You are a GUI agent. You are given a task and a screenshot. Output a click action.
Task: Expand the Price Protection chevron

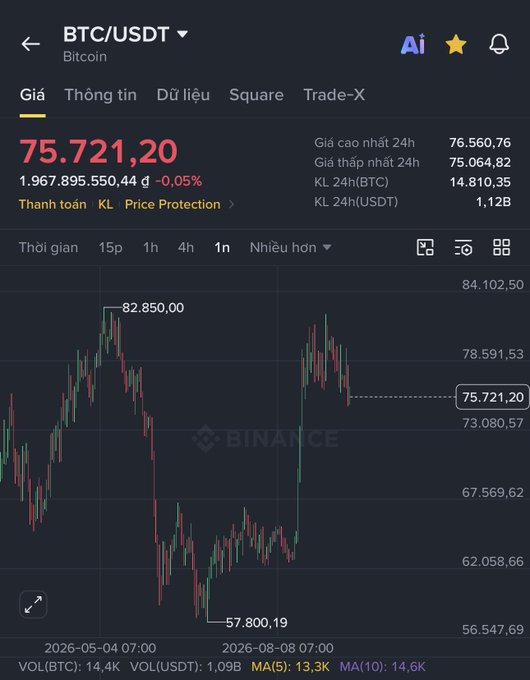pyautogui.click(x=231, y=204)
